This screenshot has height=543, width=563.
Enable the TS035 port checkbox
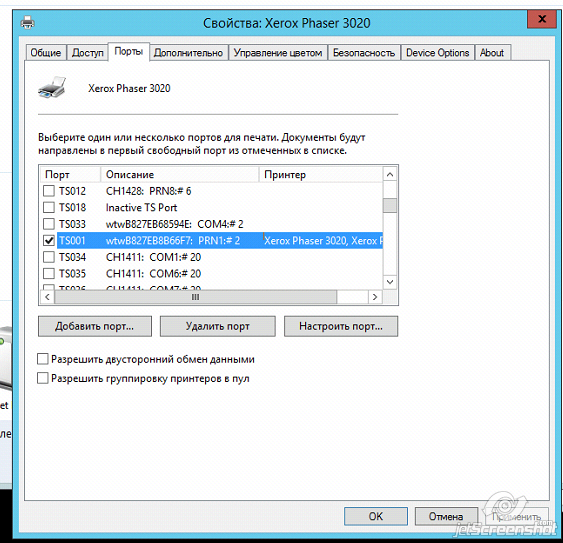[x=48, y=273]
